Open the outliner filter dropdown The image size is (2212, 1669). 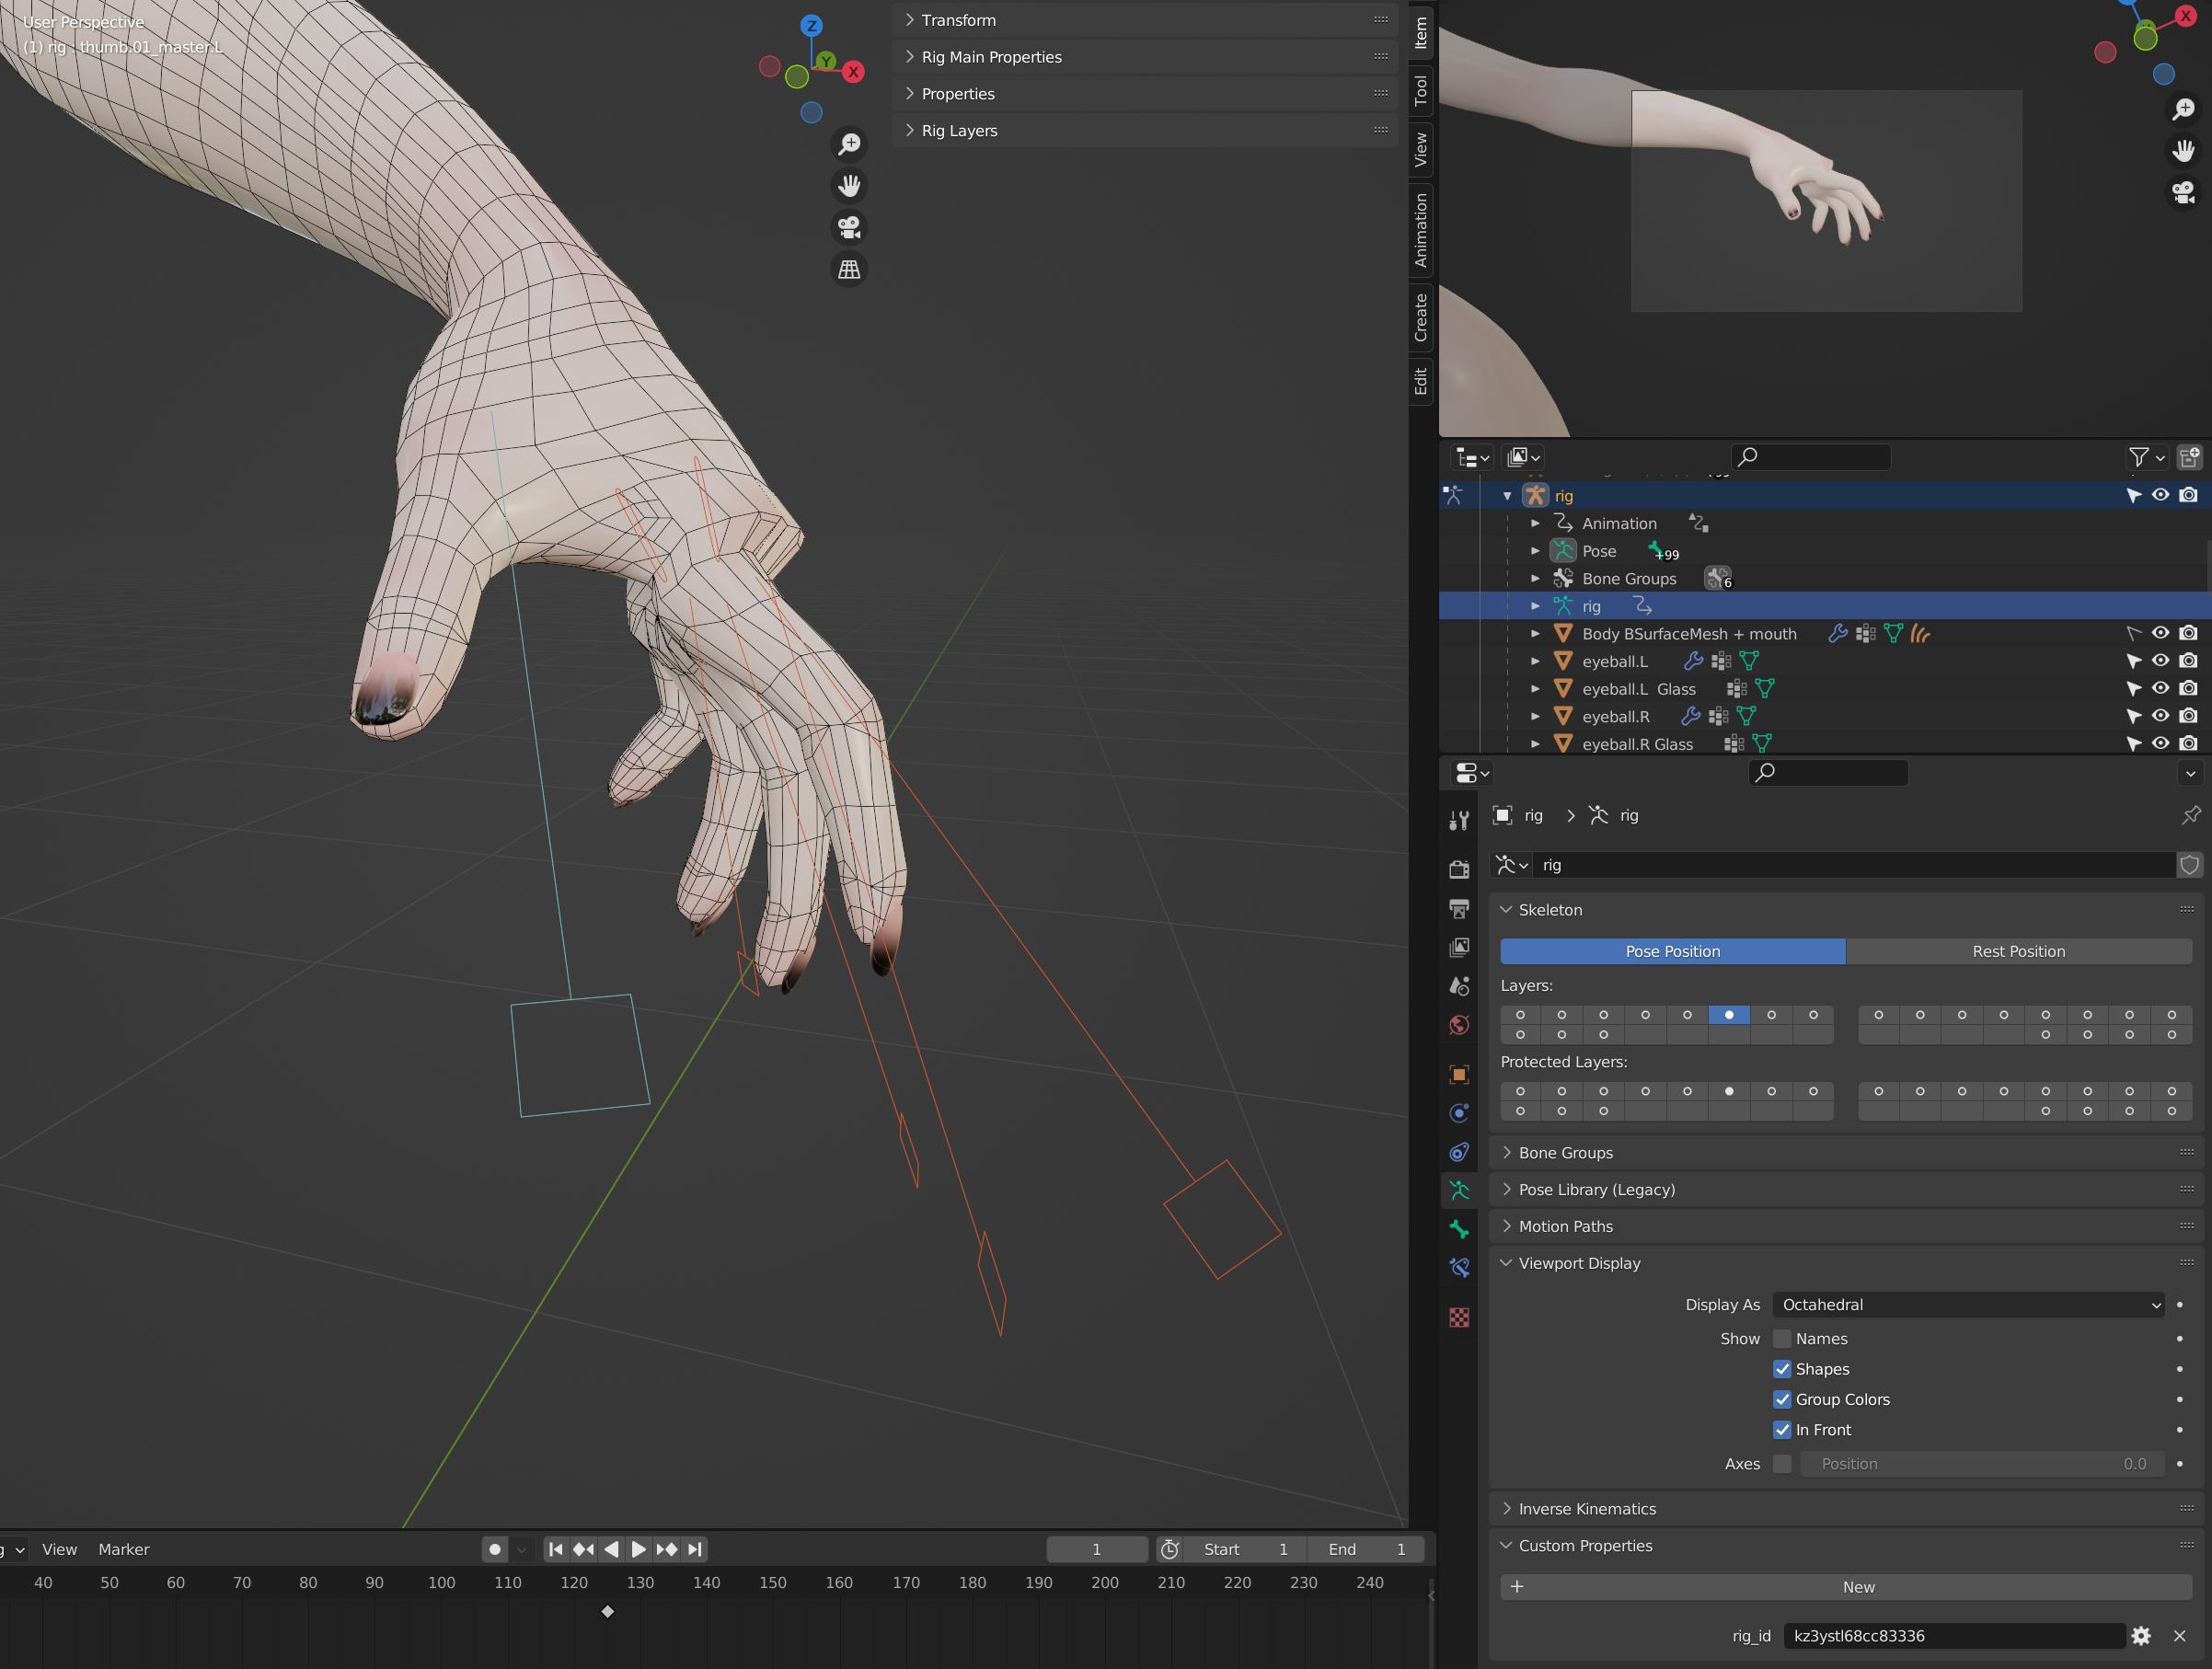pos(2145,457)
